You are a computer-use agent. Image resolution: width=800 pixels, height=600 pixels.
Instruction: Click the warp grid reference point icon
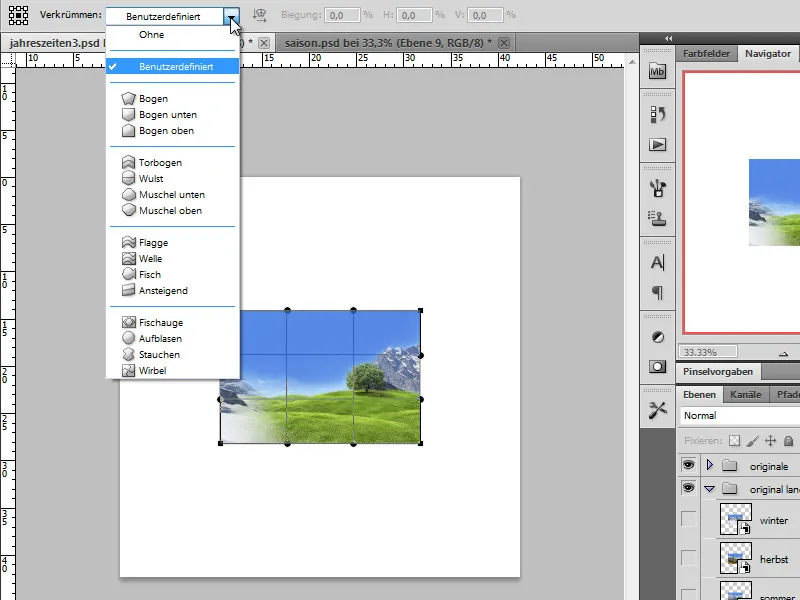[x=18, y=15]
